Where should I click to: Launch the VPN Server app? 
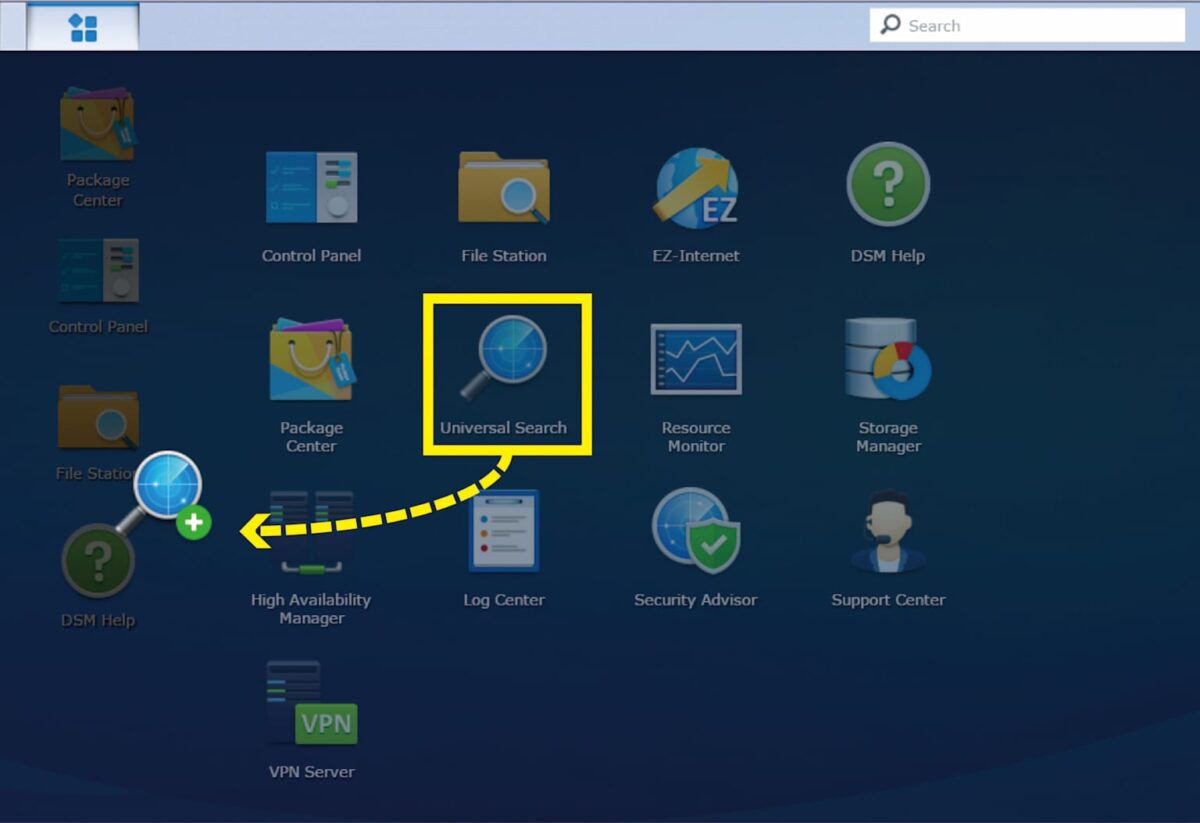311,720
